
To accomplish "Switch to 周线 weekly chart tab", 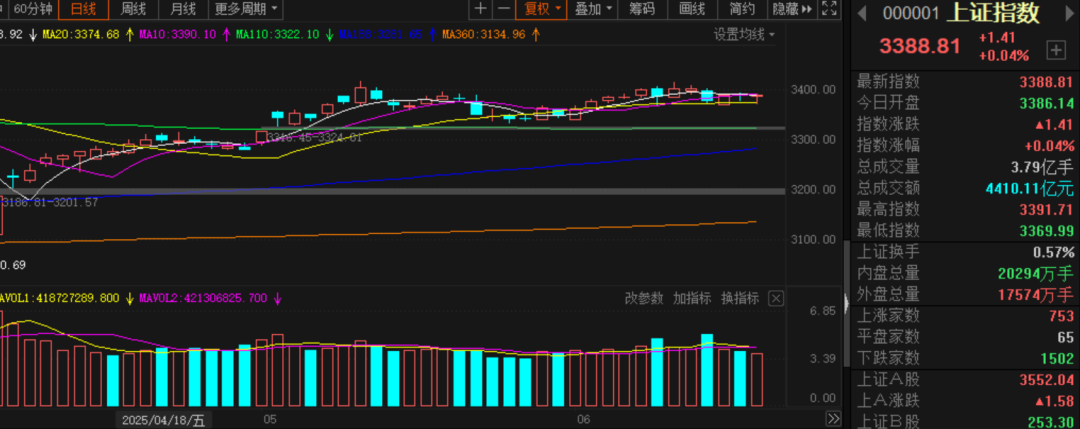I will click(134, 9).
